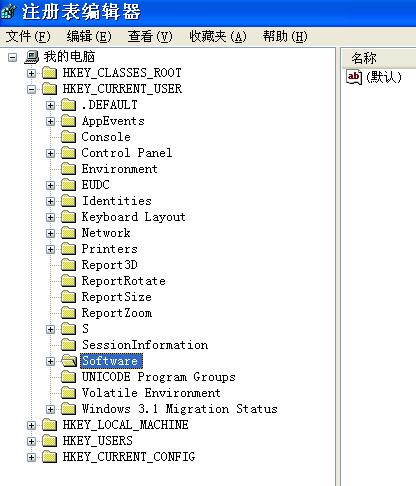The width and height of the screenshot is (416, 486).
Task: Click the open folder icon beside Software
Action: click(69, 361)
